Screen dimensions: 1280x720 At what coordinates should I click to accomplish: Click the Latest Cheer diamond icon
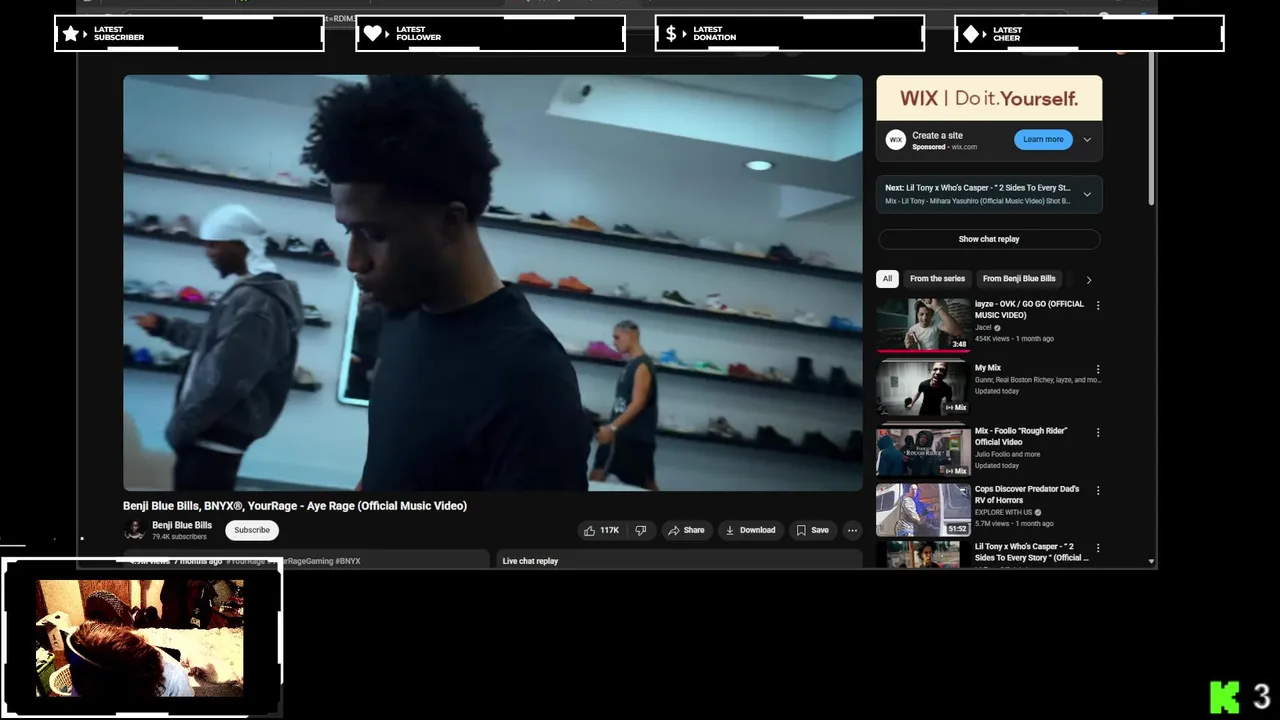tap(971, 33)
